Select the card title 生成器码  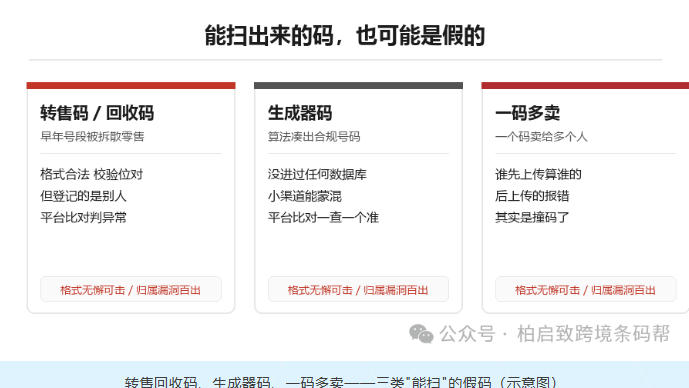pyautogui.click(x=300, y=113)
